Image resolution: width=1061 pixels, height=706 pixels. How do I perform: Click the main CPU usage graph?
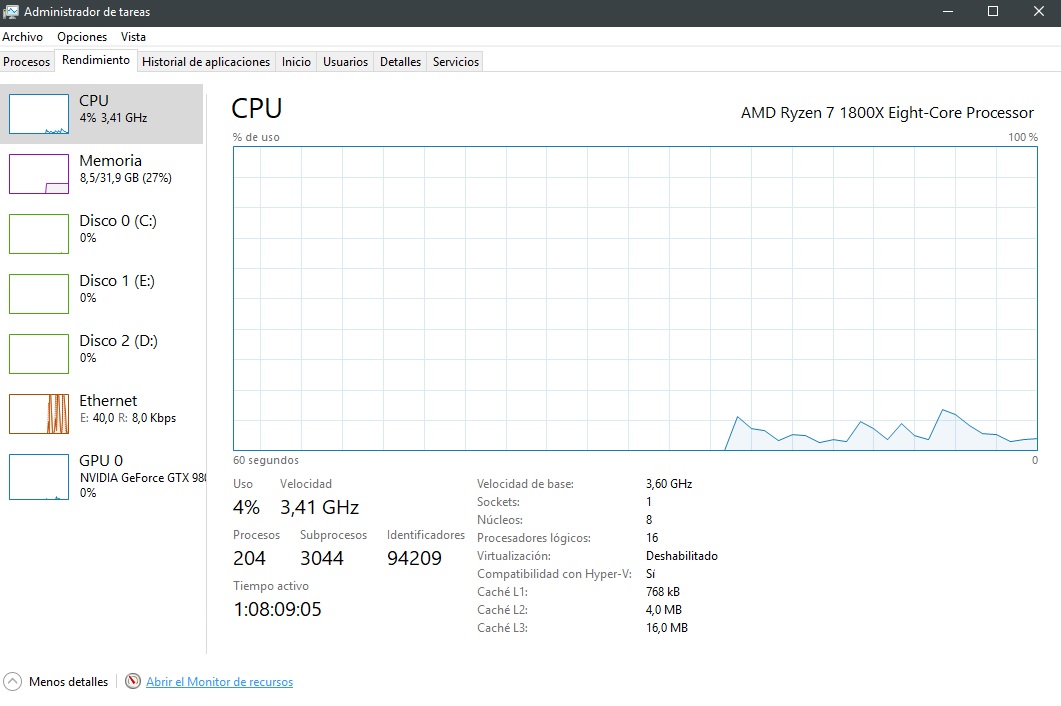635,298
